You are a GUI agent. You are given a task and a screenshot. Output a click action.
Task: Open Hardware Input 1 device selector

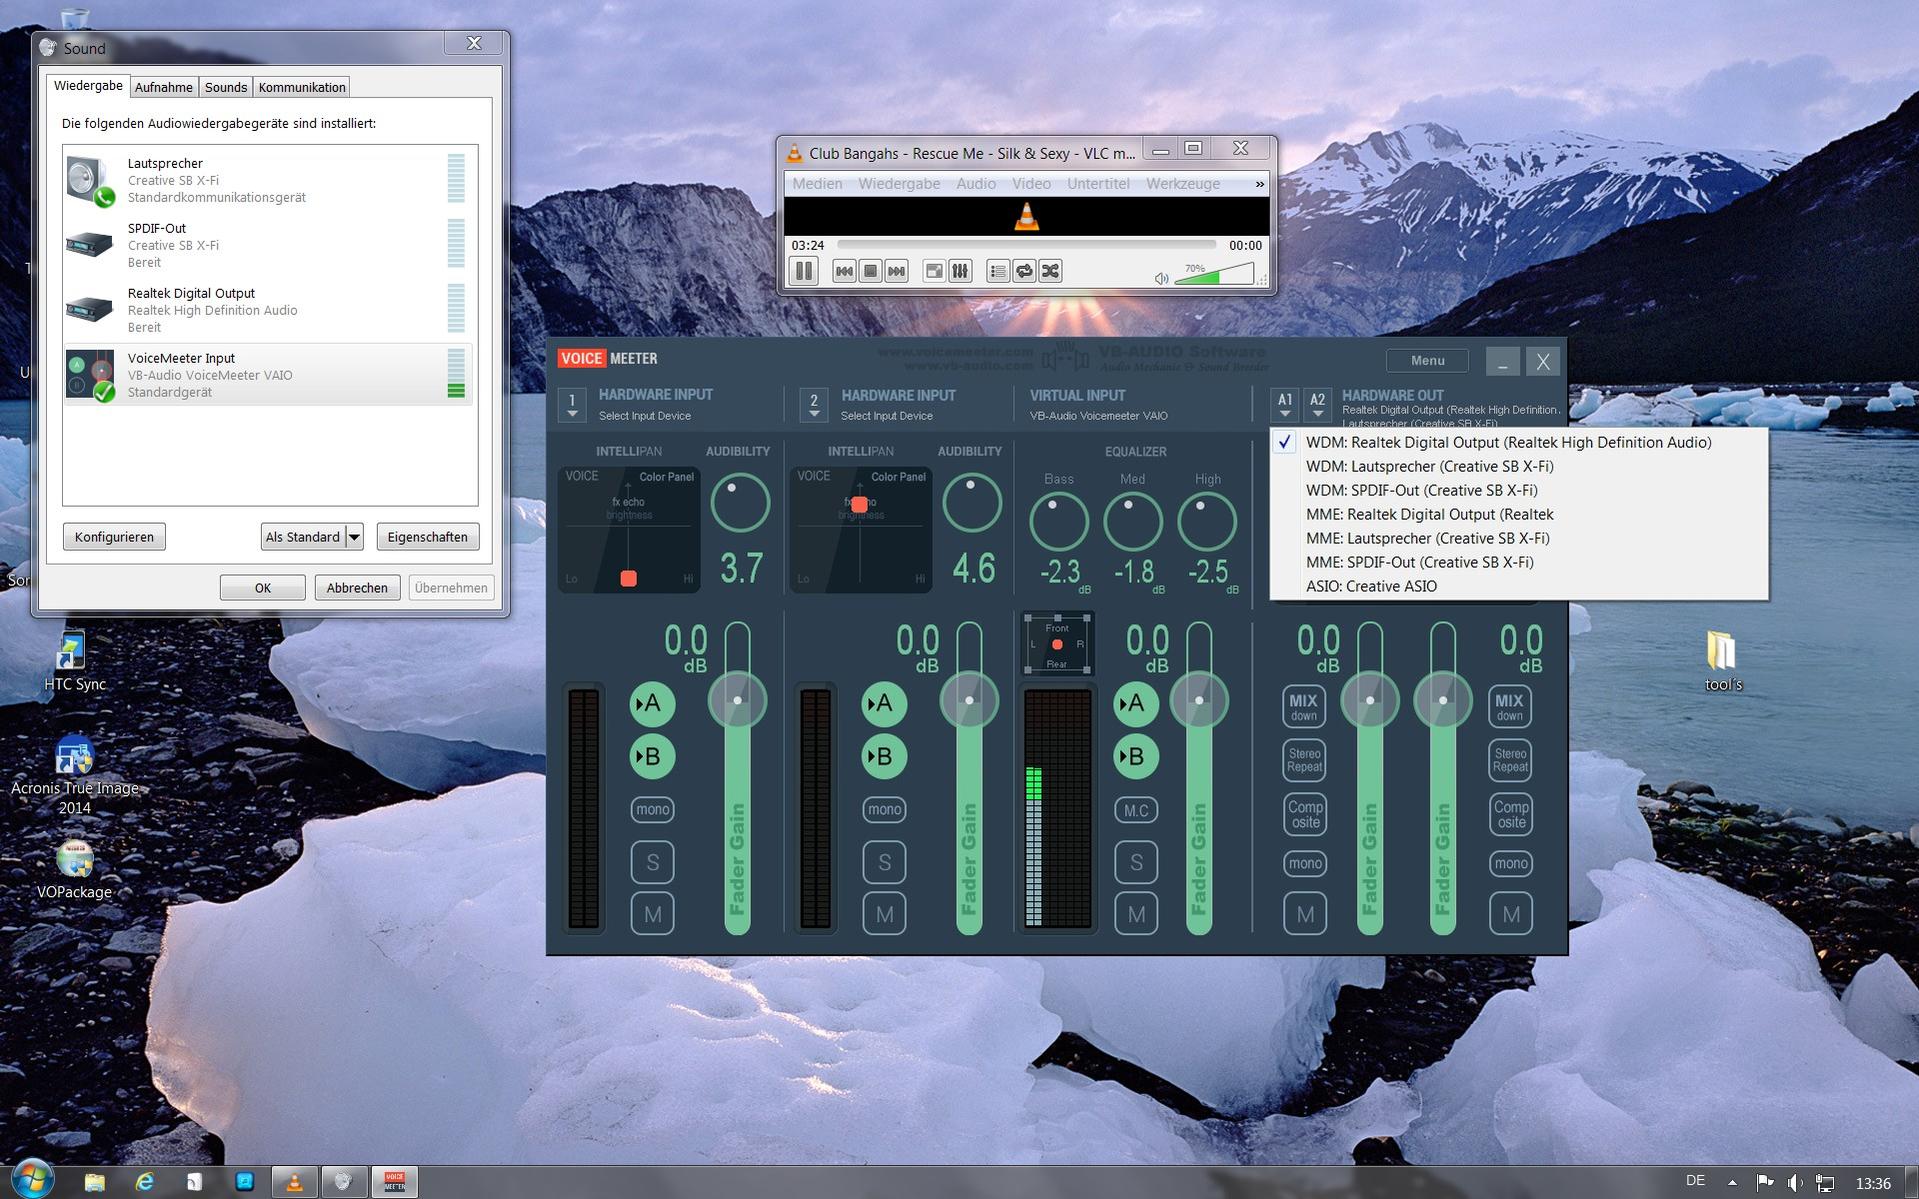(572, 404)
